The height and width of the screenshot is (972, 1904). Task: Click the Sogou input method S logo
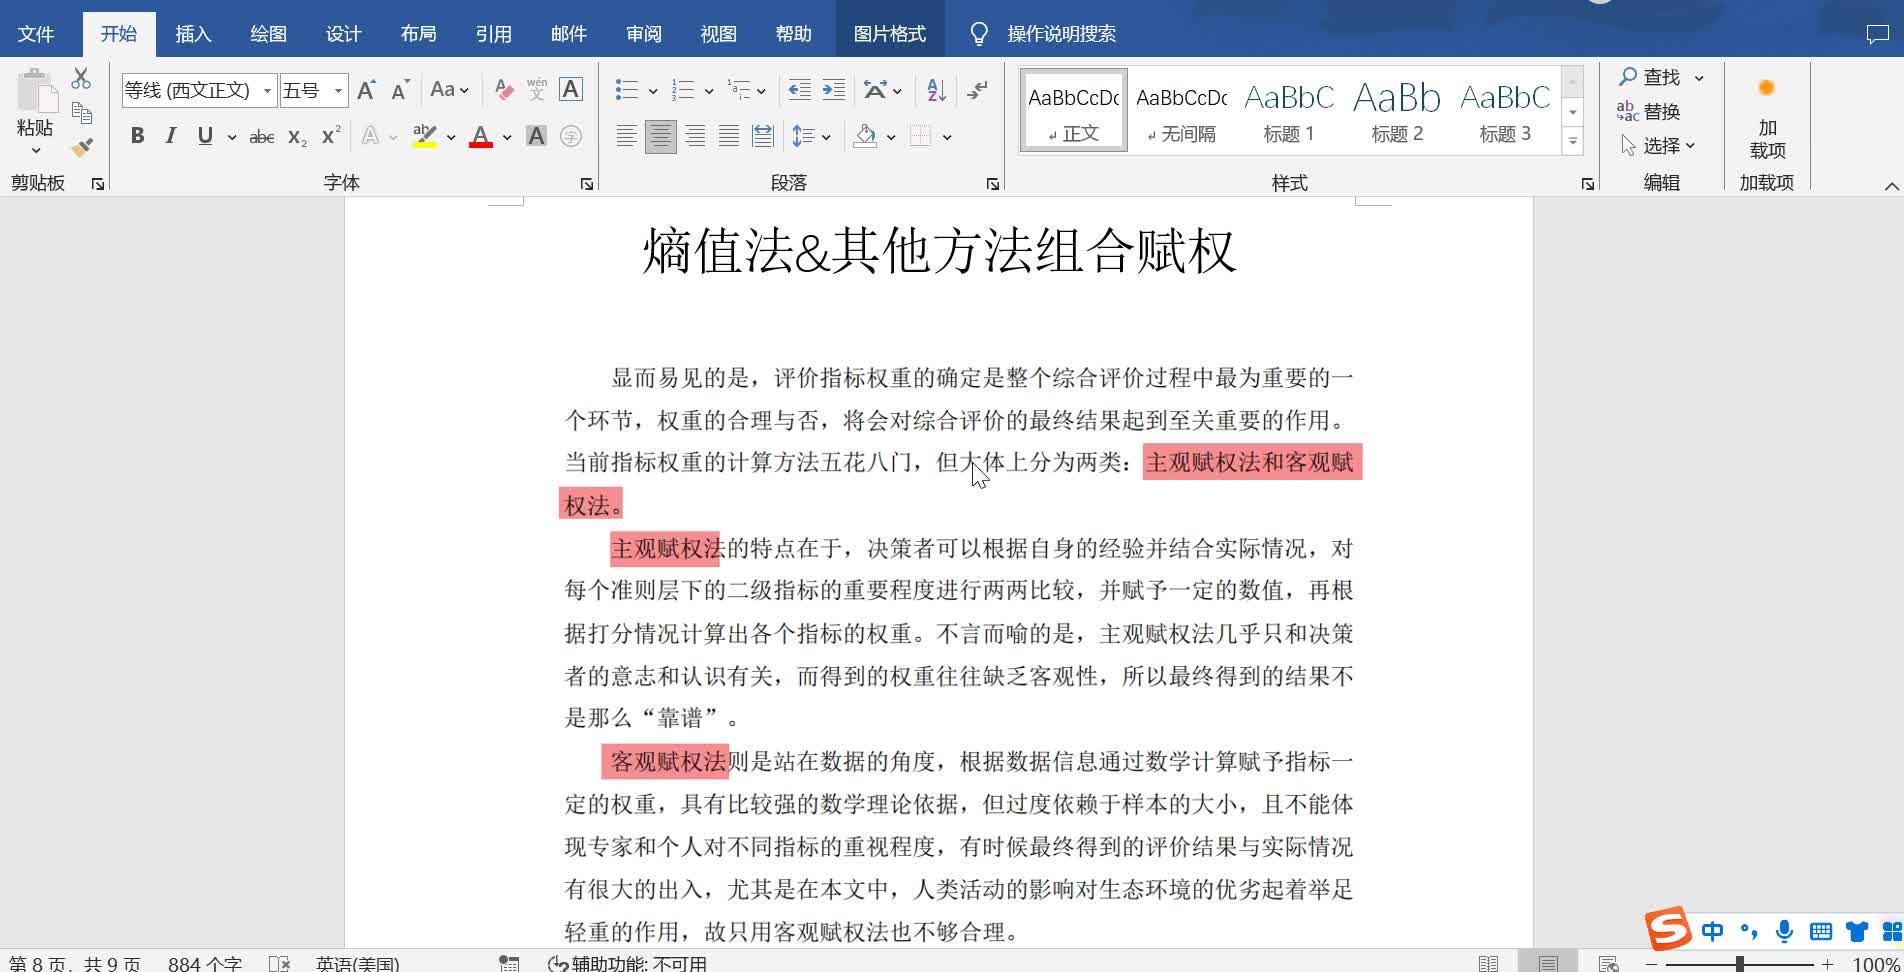[x=1668, y=930]
